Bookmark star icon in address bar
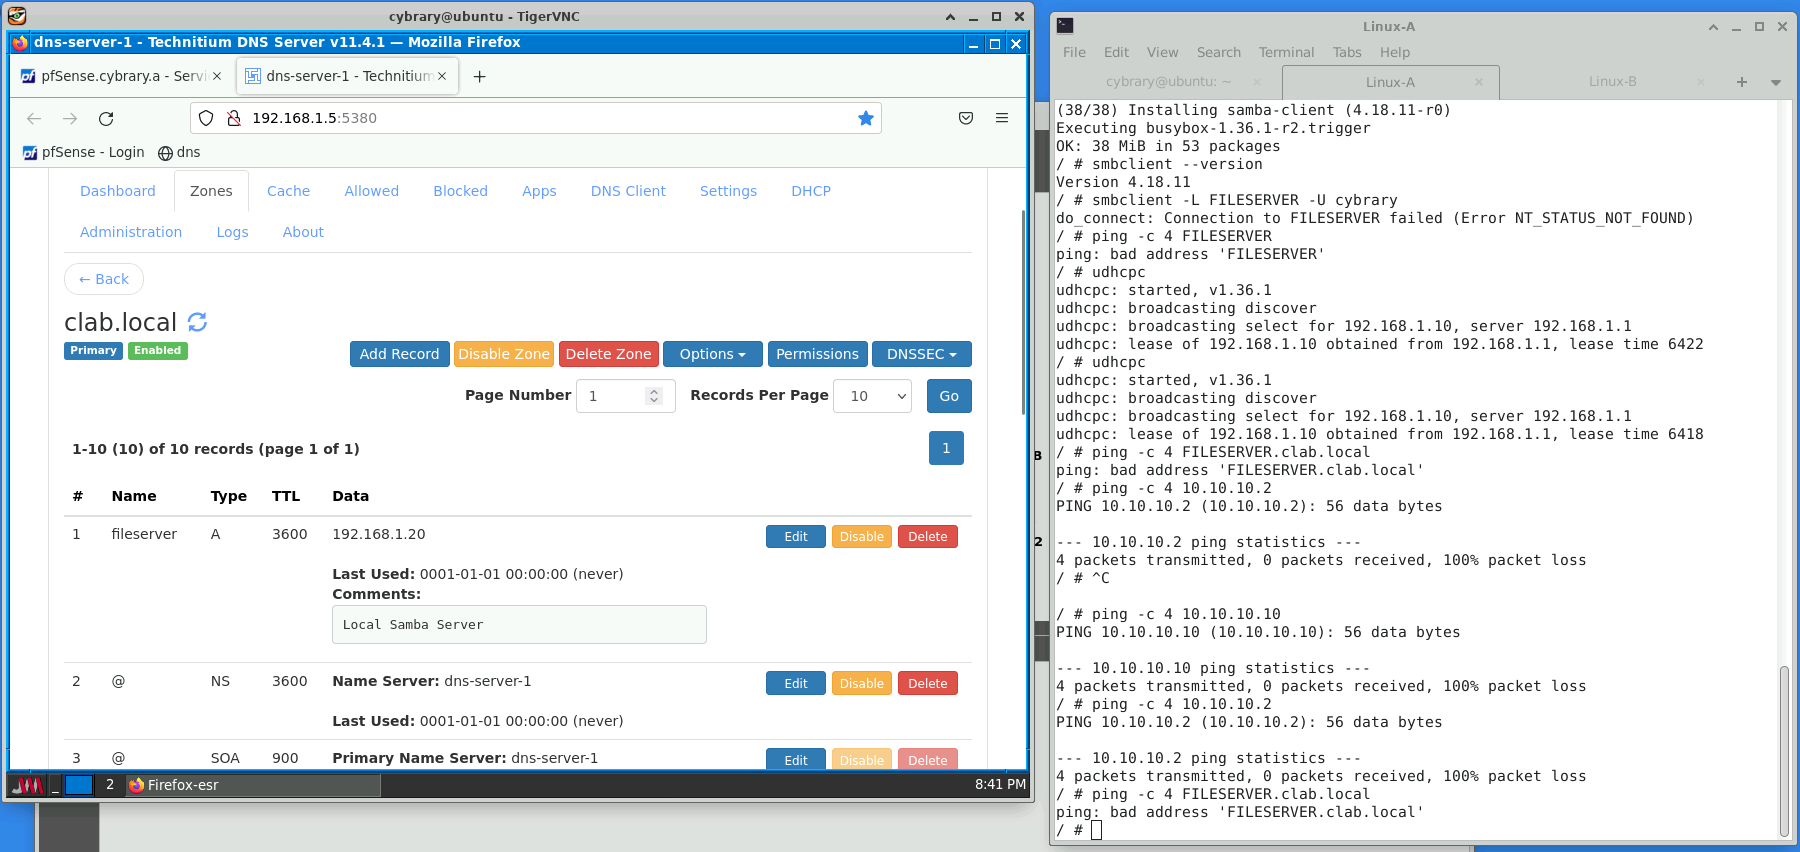 866,118
